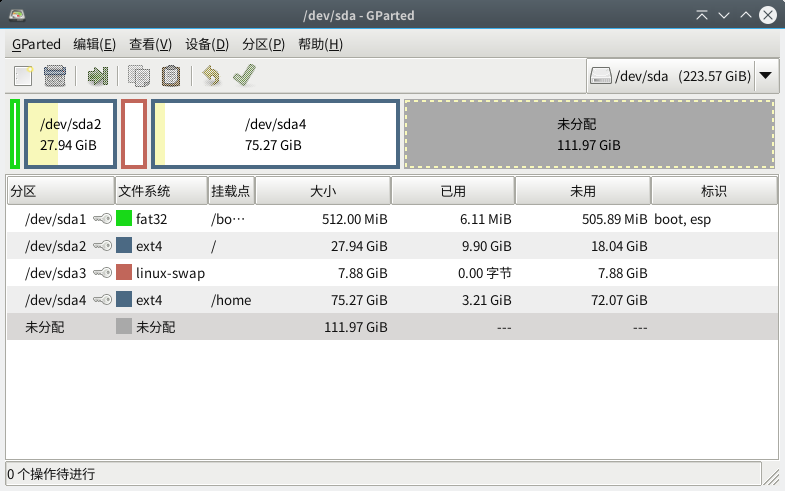785x491 pixels.
Task: Click the Delete partition toolbar icon
Action: click(x=55, y=76)
